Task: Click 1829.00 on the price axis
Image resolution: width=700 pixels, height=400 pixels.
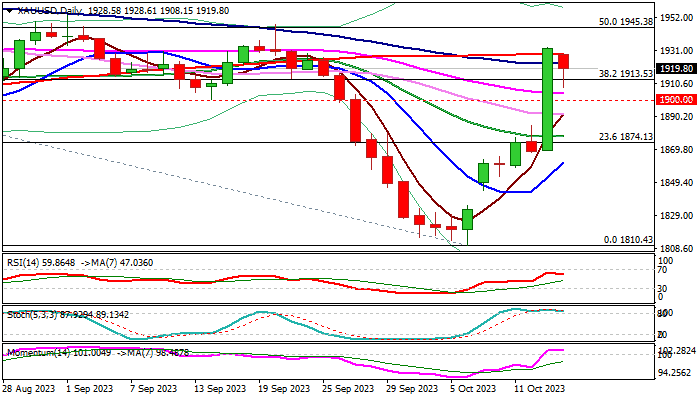Action: tap(677, 215)
